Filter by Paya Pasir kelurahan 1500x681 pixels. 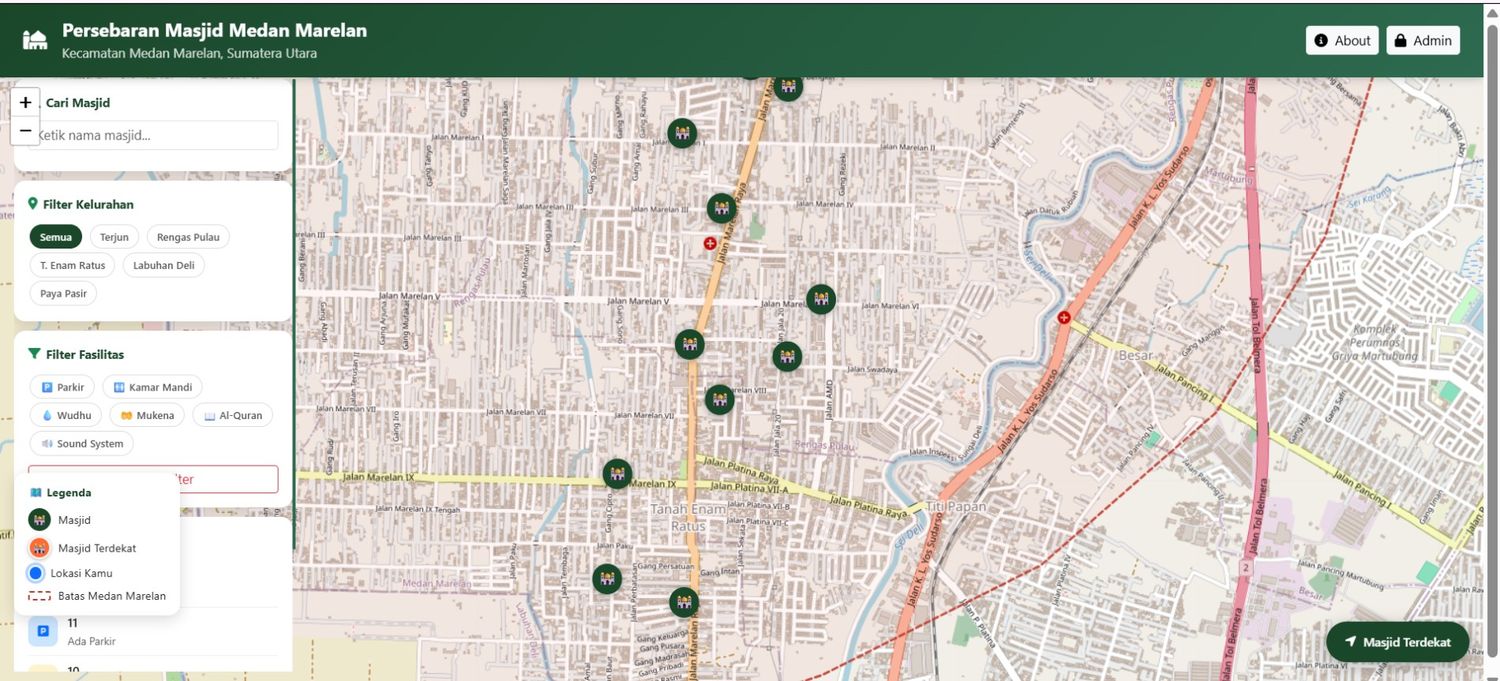(63, 293)
